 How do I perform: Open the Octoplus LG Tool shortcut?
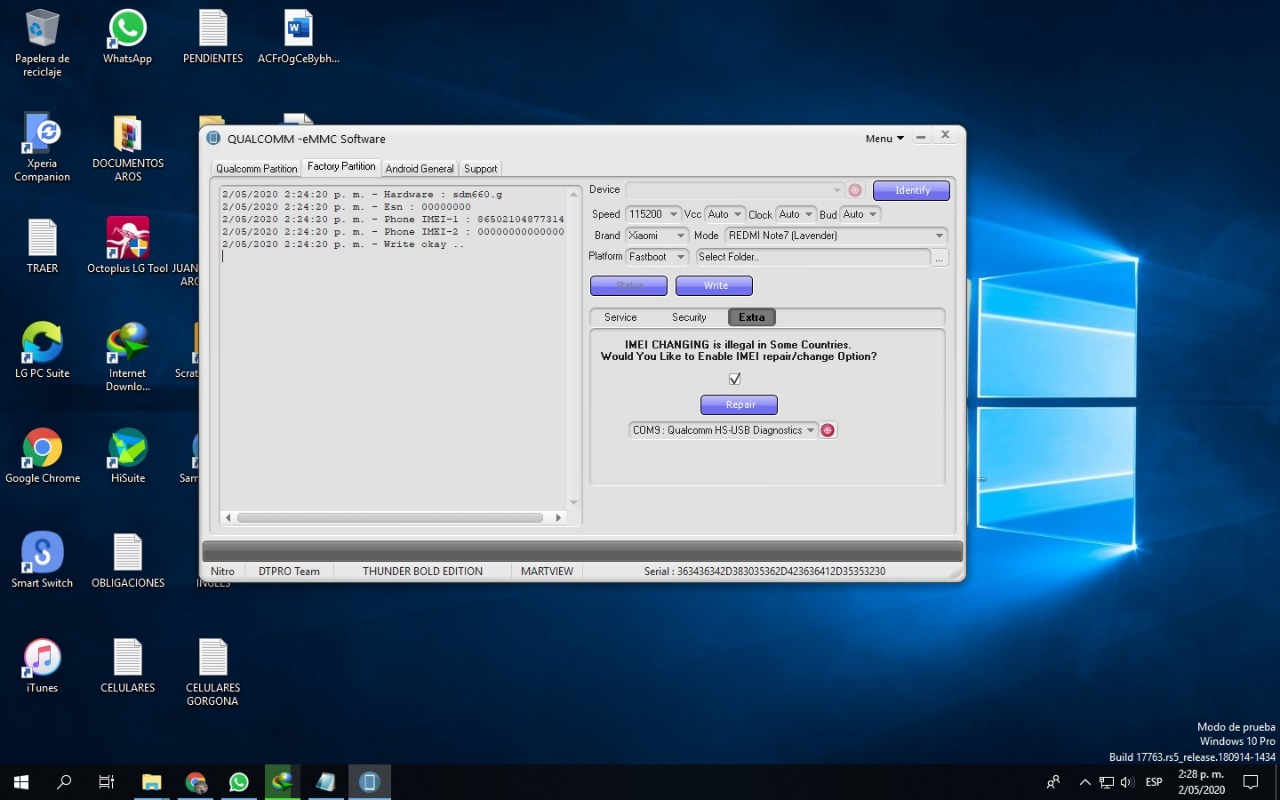tap(128, 246)
